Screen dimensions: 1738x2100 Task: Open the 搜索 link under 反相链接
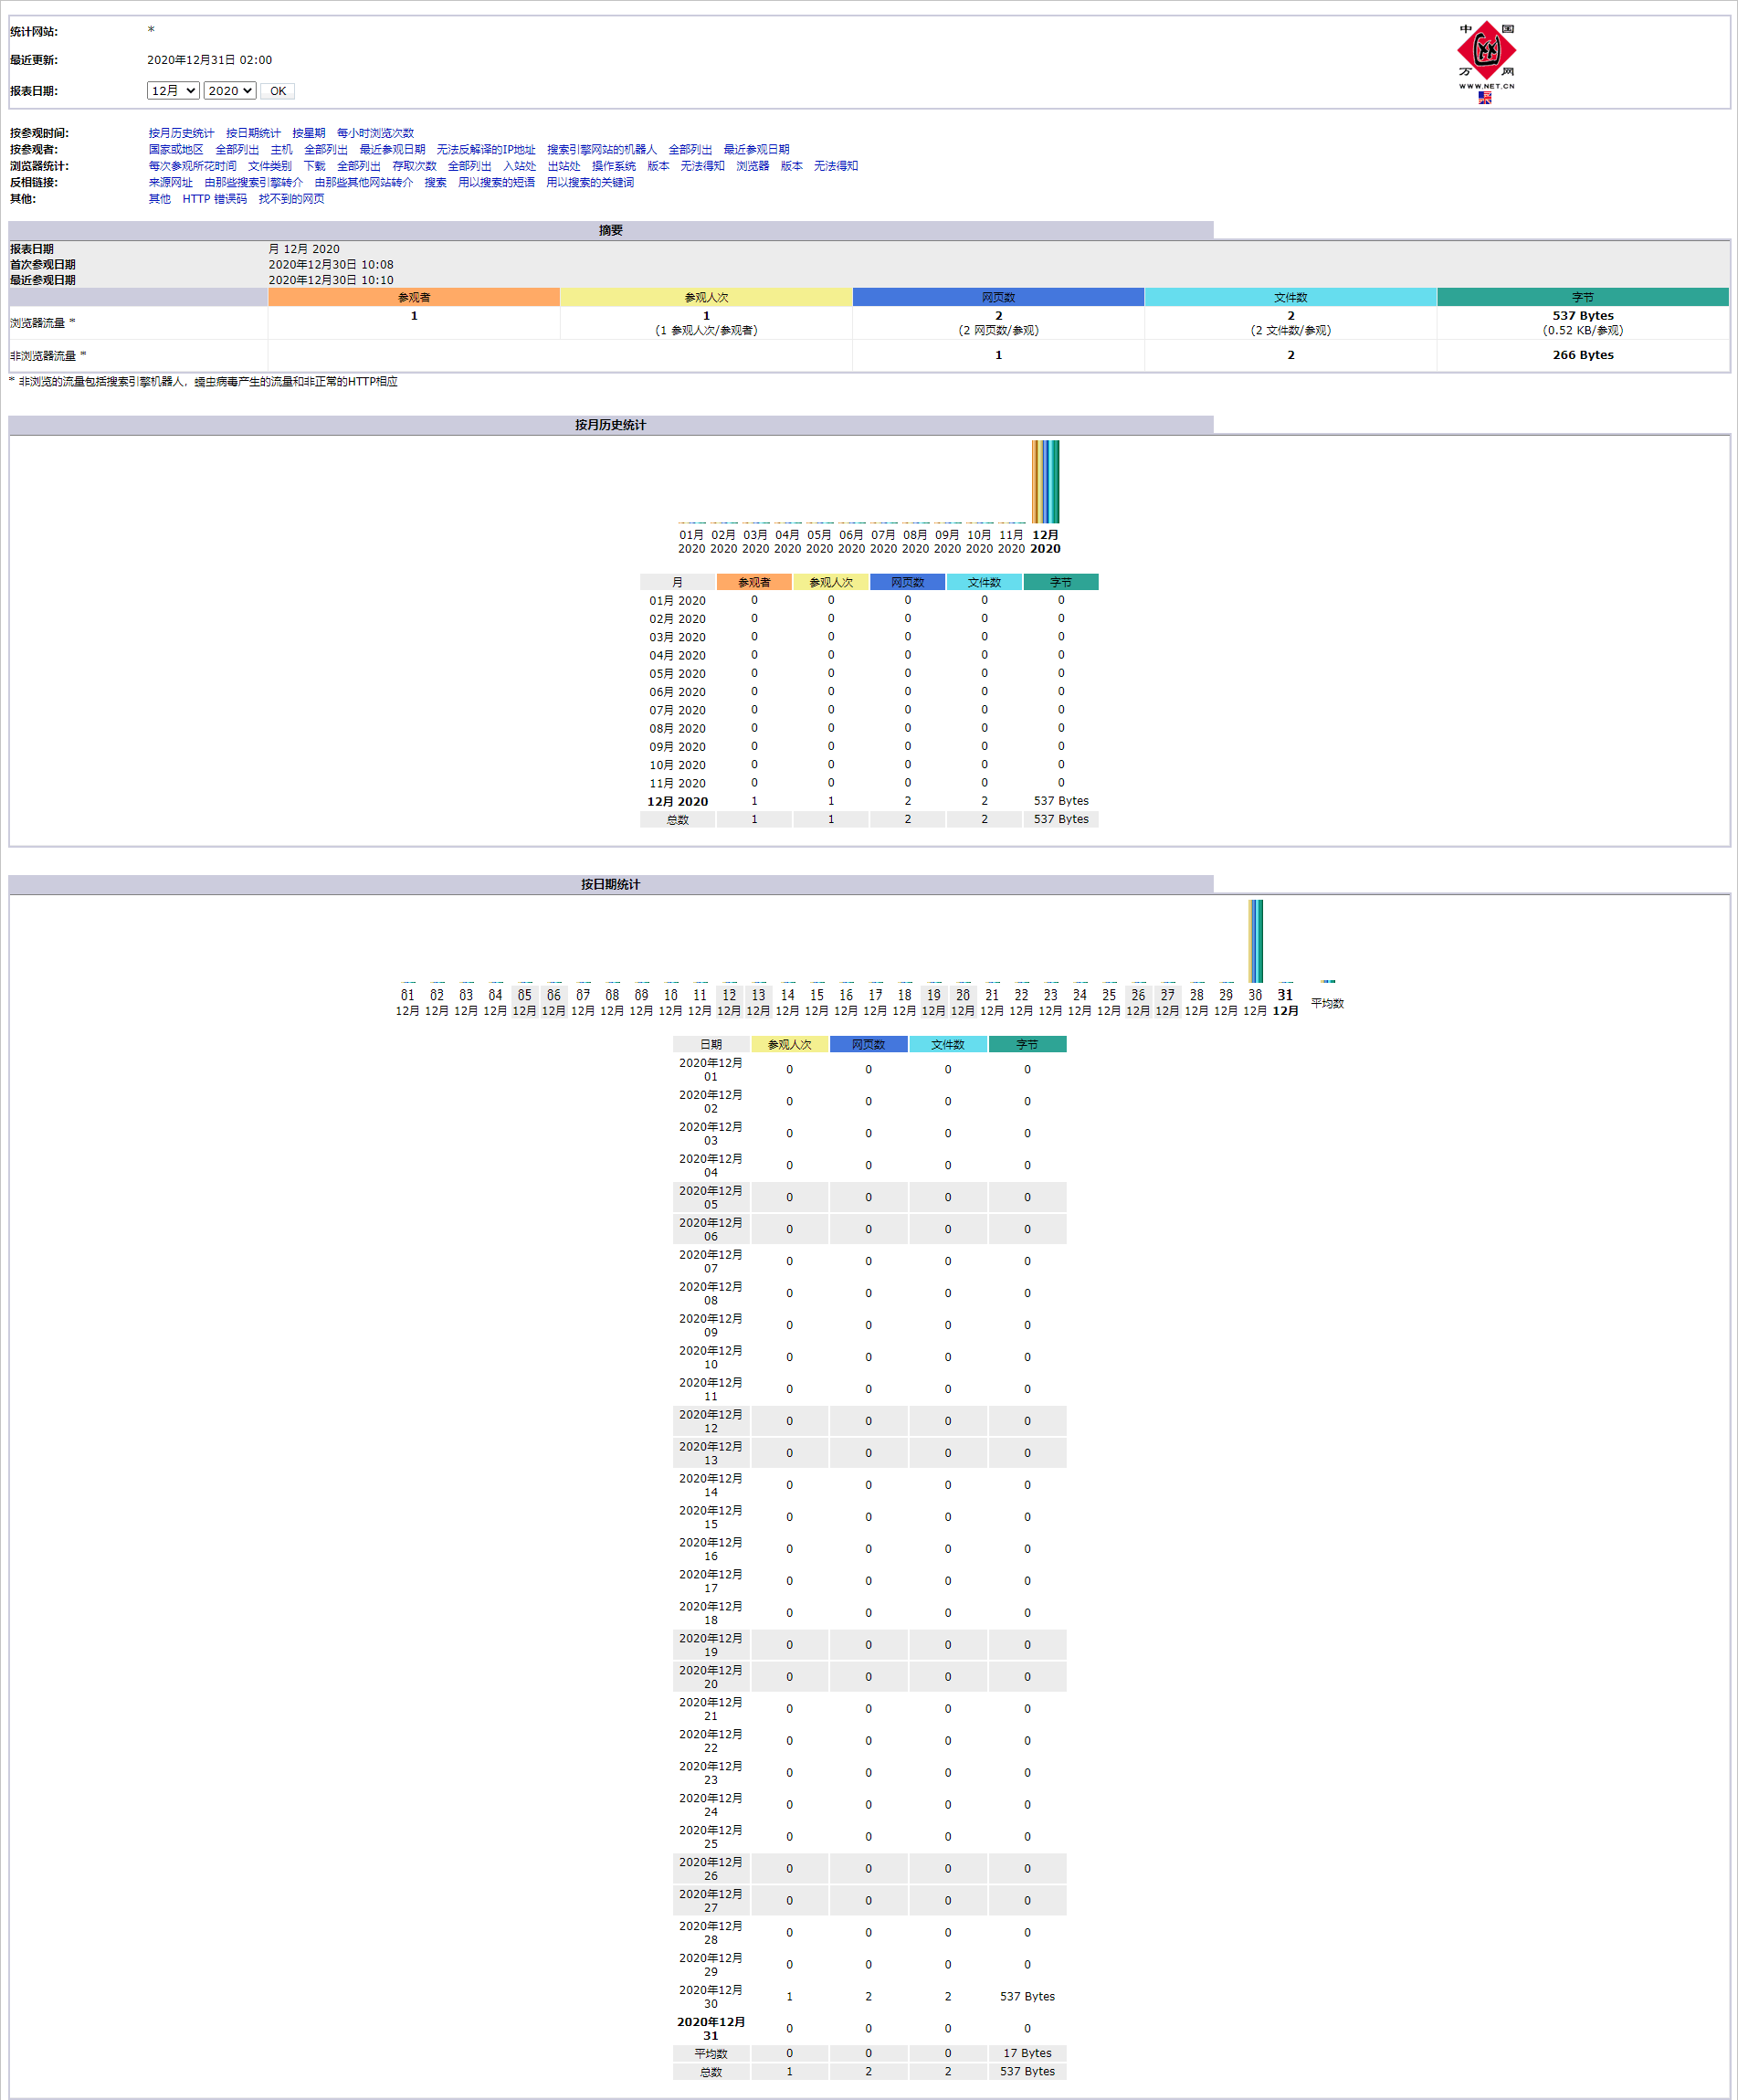pyautogui.click(x=436, y=183)
